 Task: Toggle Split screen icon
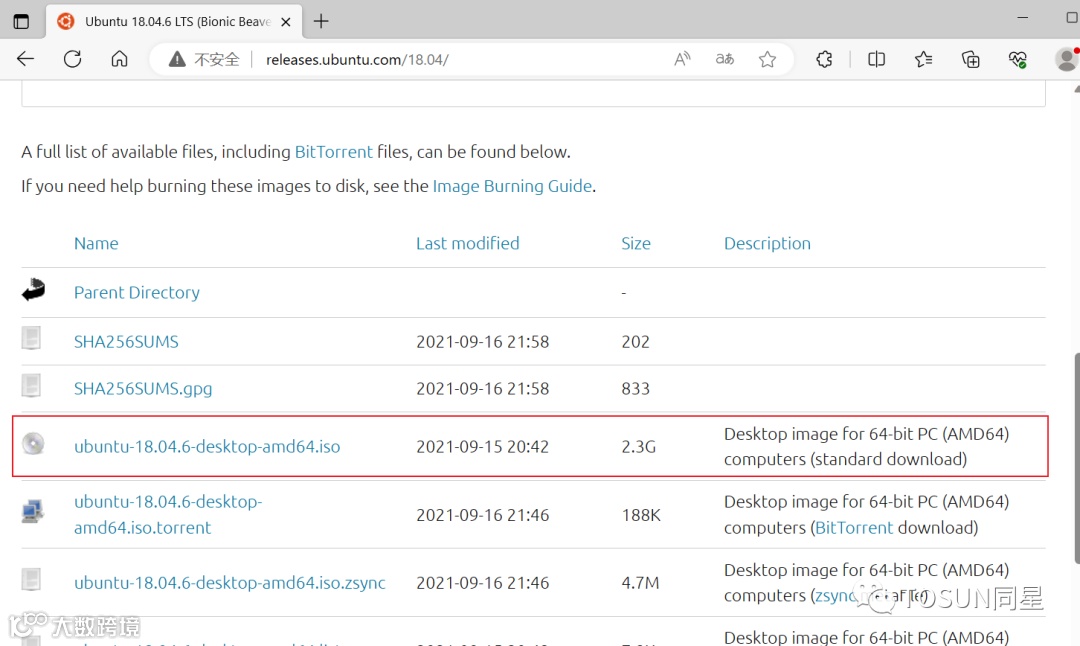pyautogui.click(x=877, y=59)
